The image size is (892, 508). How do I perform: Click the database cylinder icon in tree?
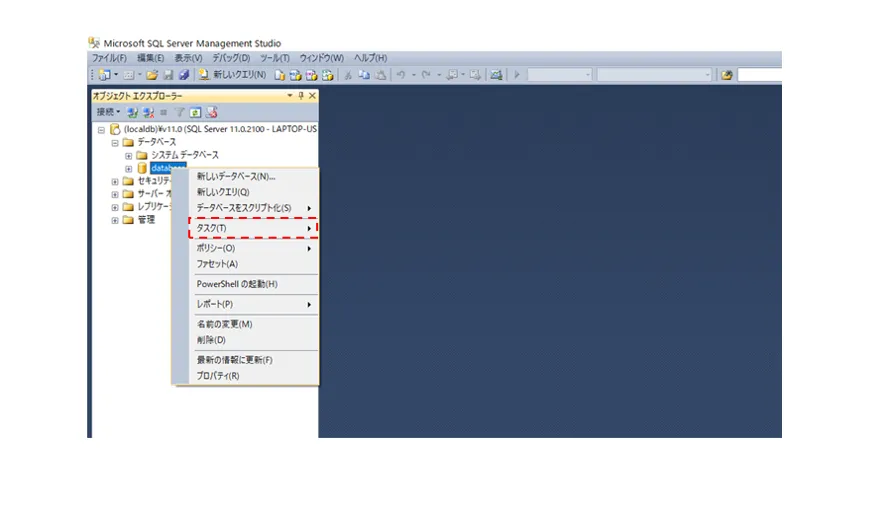point(142,168)
